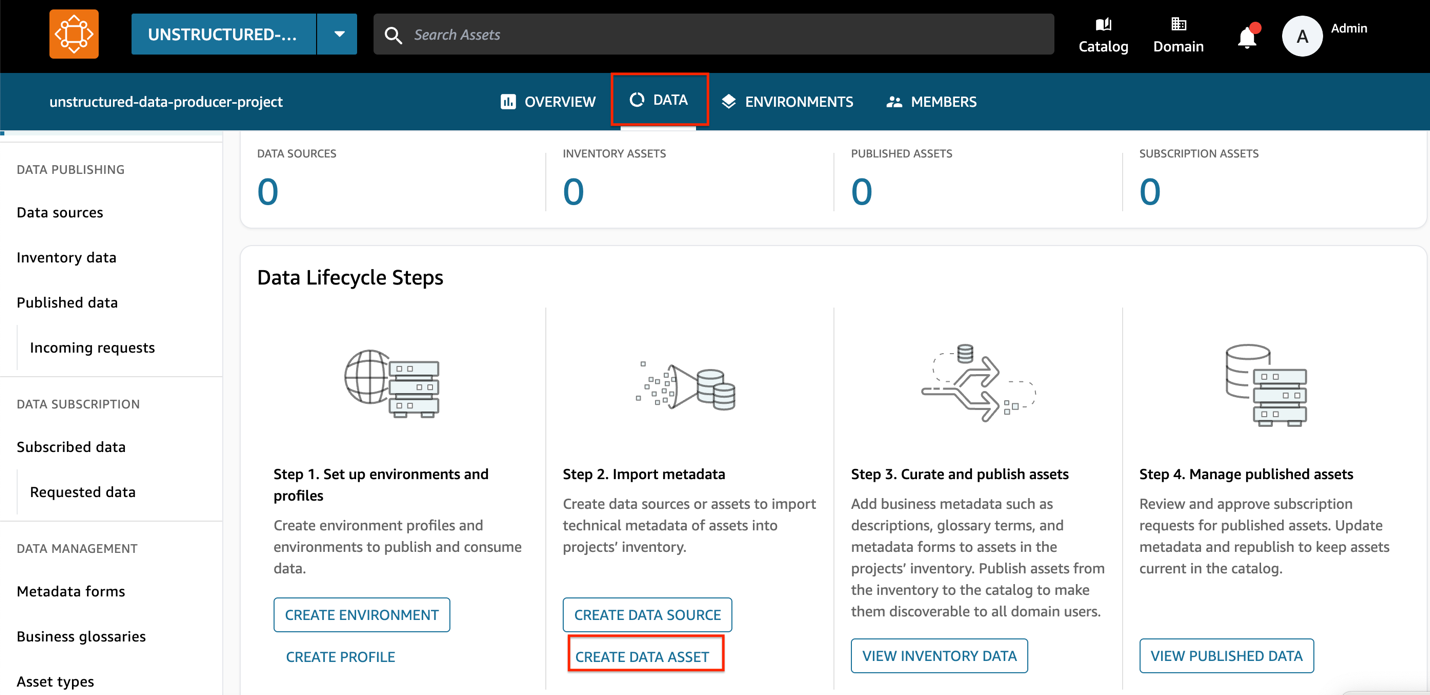The width and height of the screenshot is (1430, 695).
Task: Click the search magnifier in Search Assets bar
Action: click(392, 34)
